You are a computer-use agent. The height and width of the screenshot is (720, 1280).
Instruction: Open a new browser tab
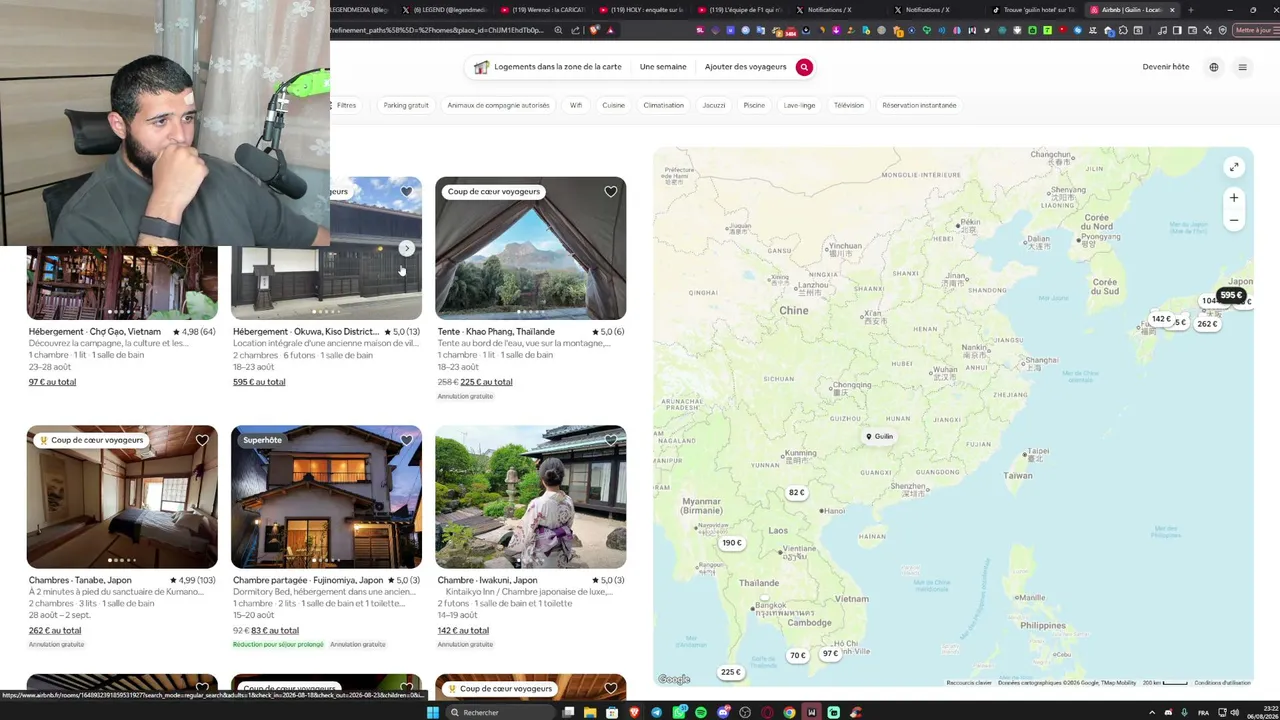coord(1190,10)
